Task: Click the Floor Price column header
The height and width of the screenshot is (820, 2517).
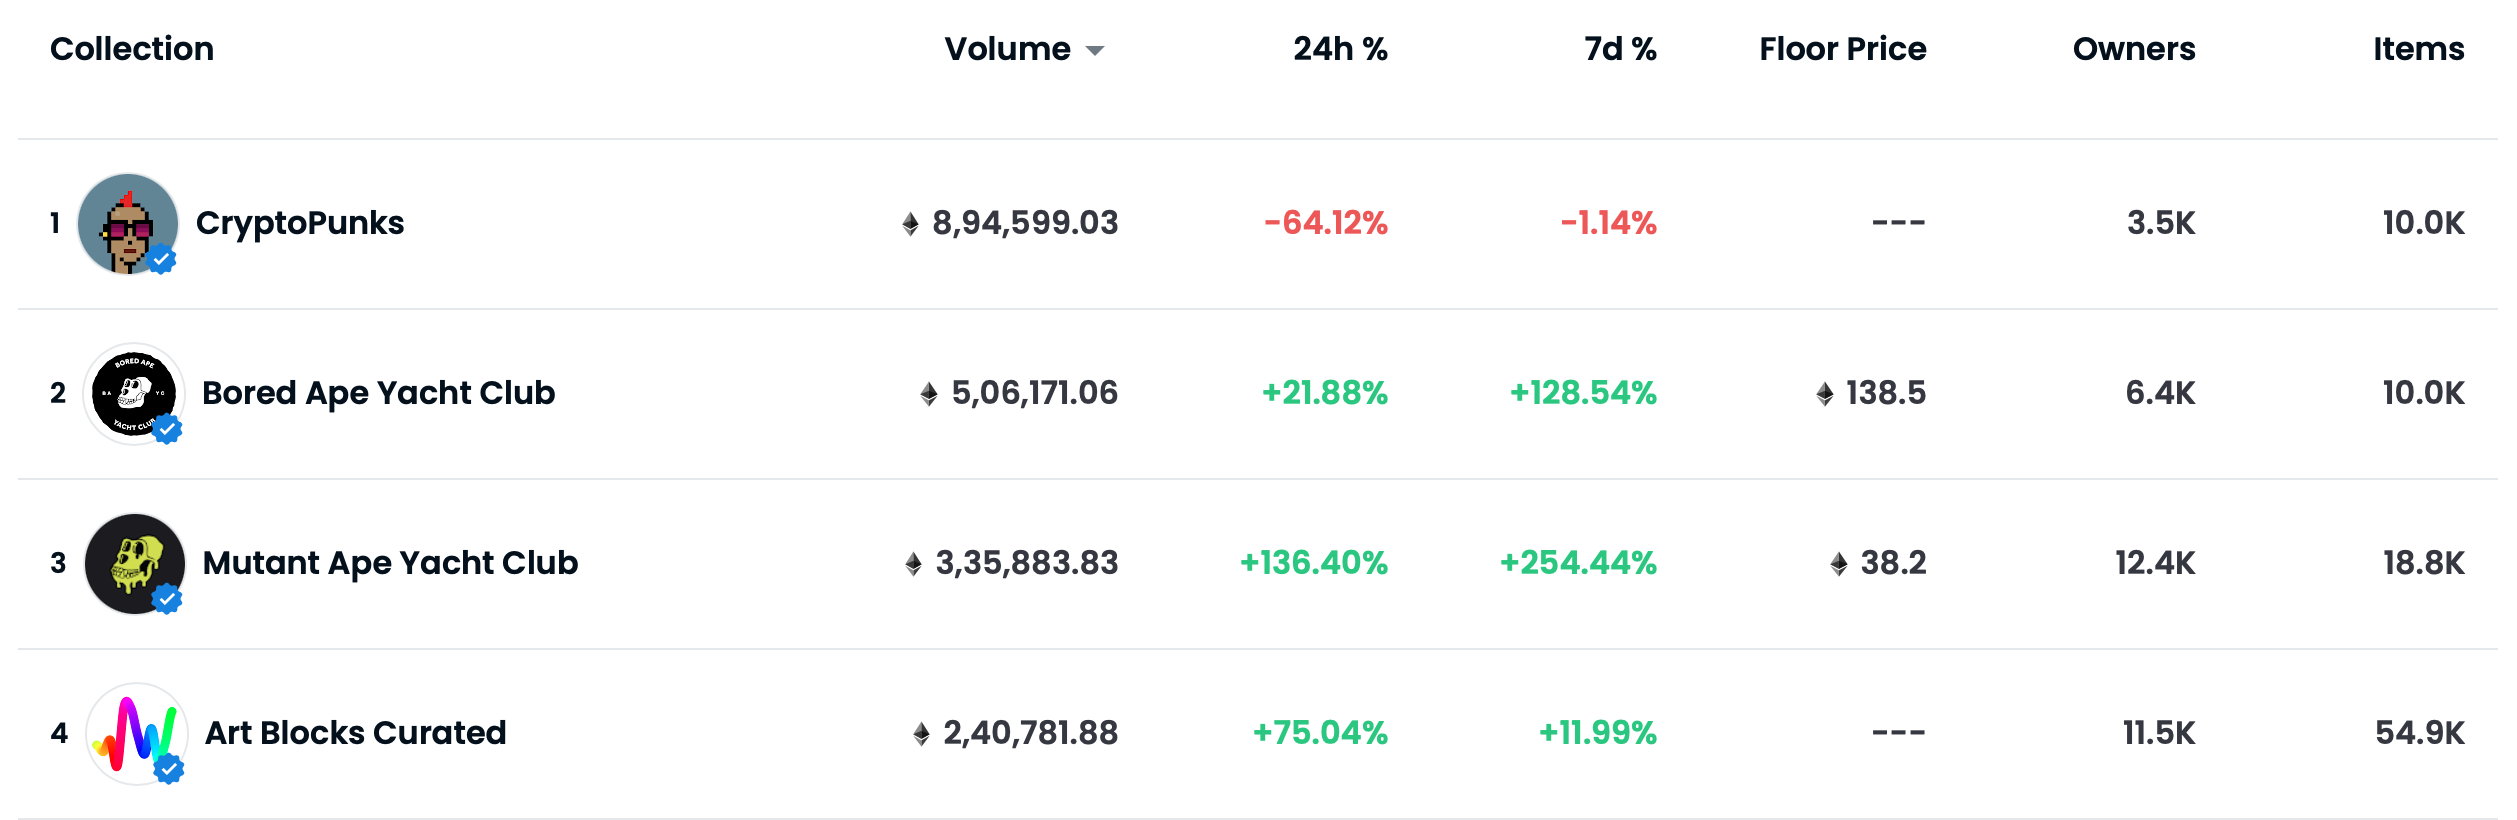Action: 1842,49
